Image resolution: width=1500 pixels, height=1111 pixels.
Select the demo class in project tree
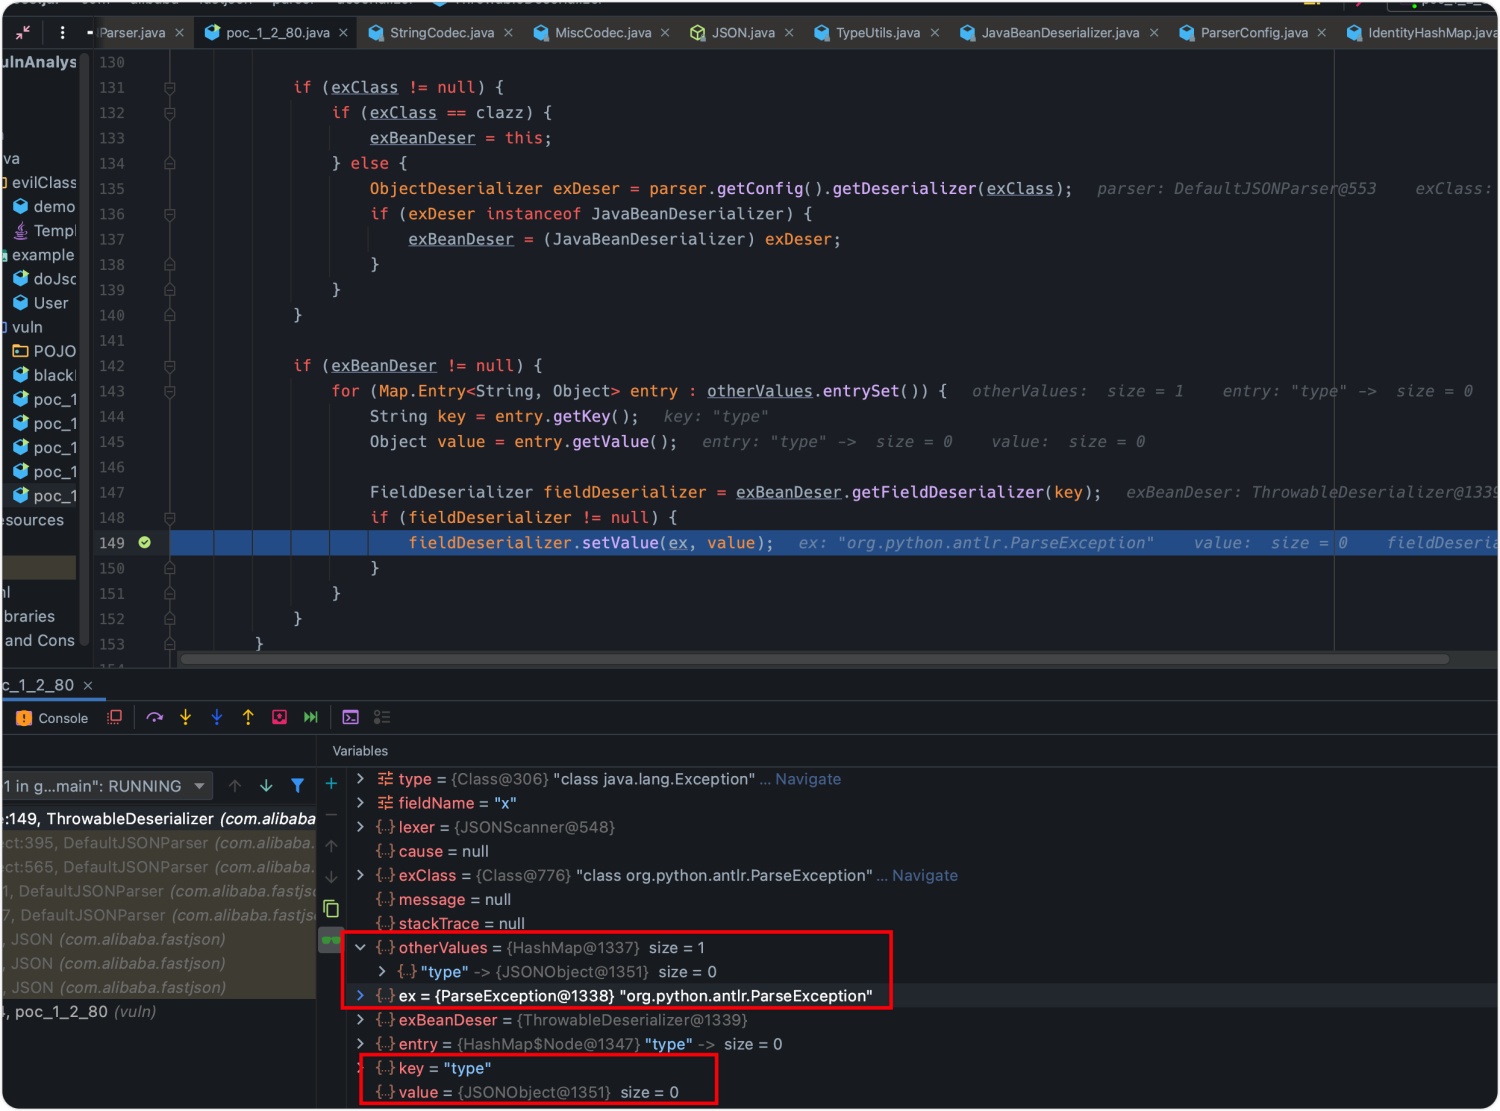[x=44, y=207]
